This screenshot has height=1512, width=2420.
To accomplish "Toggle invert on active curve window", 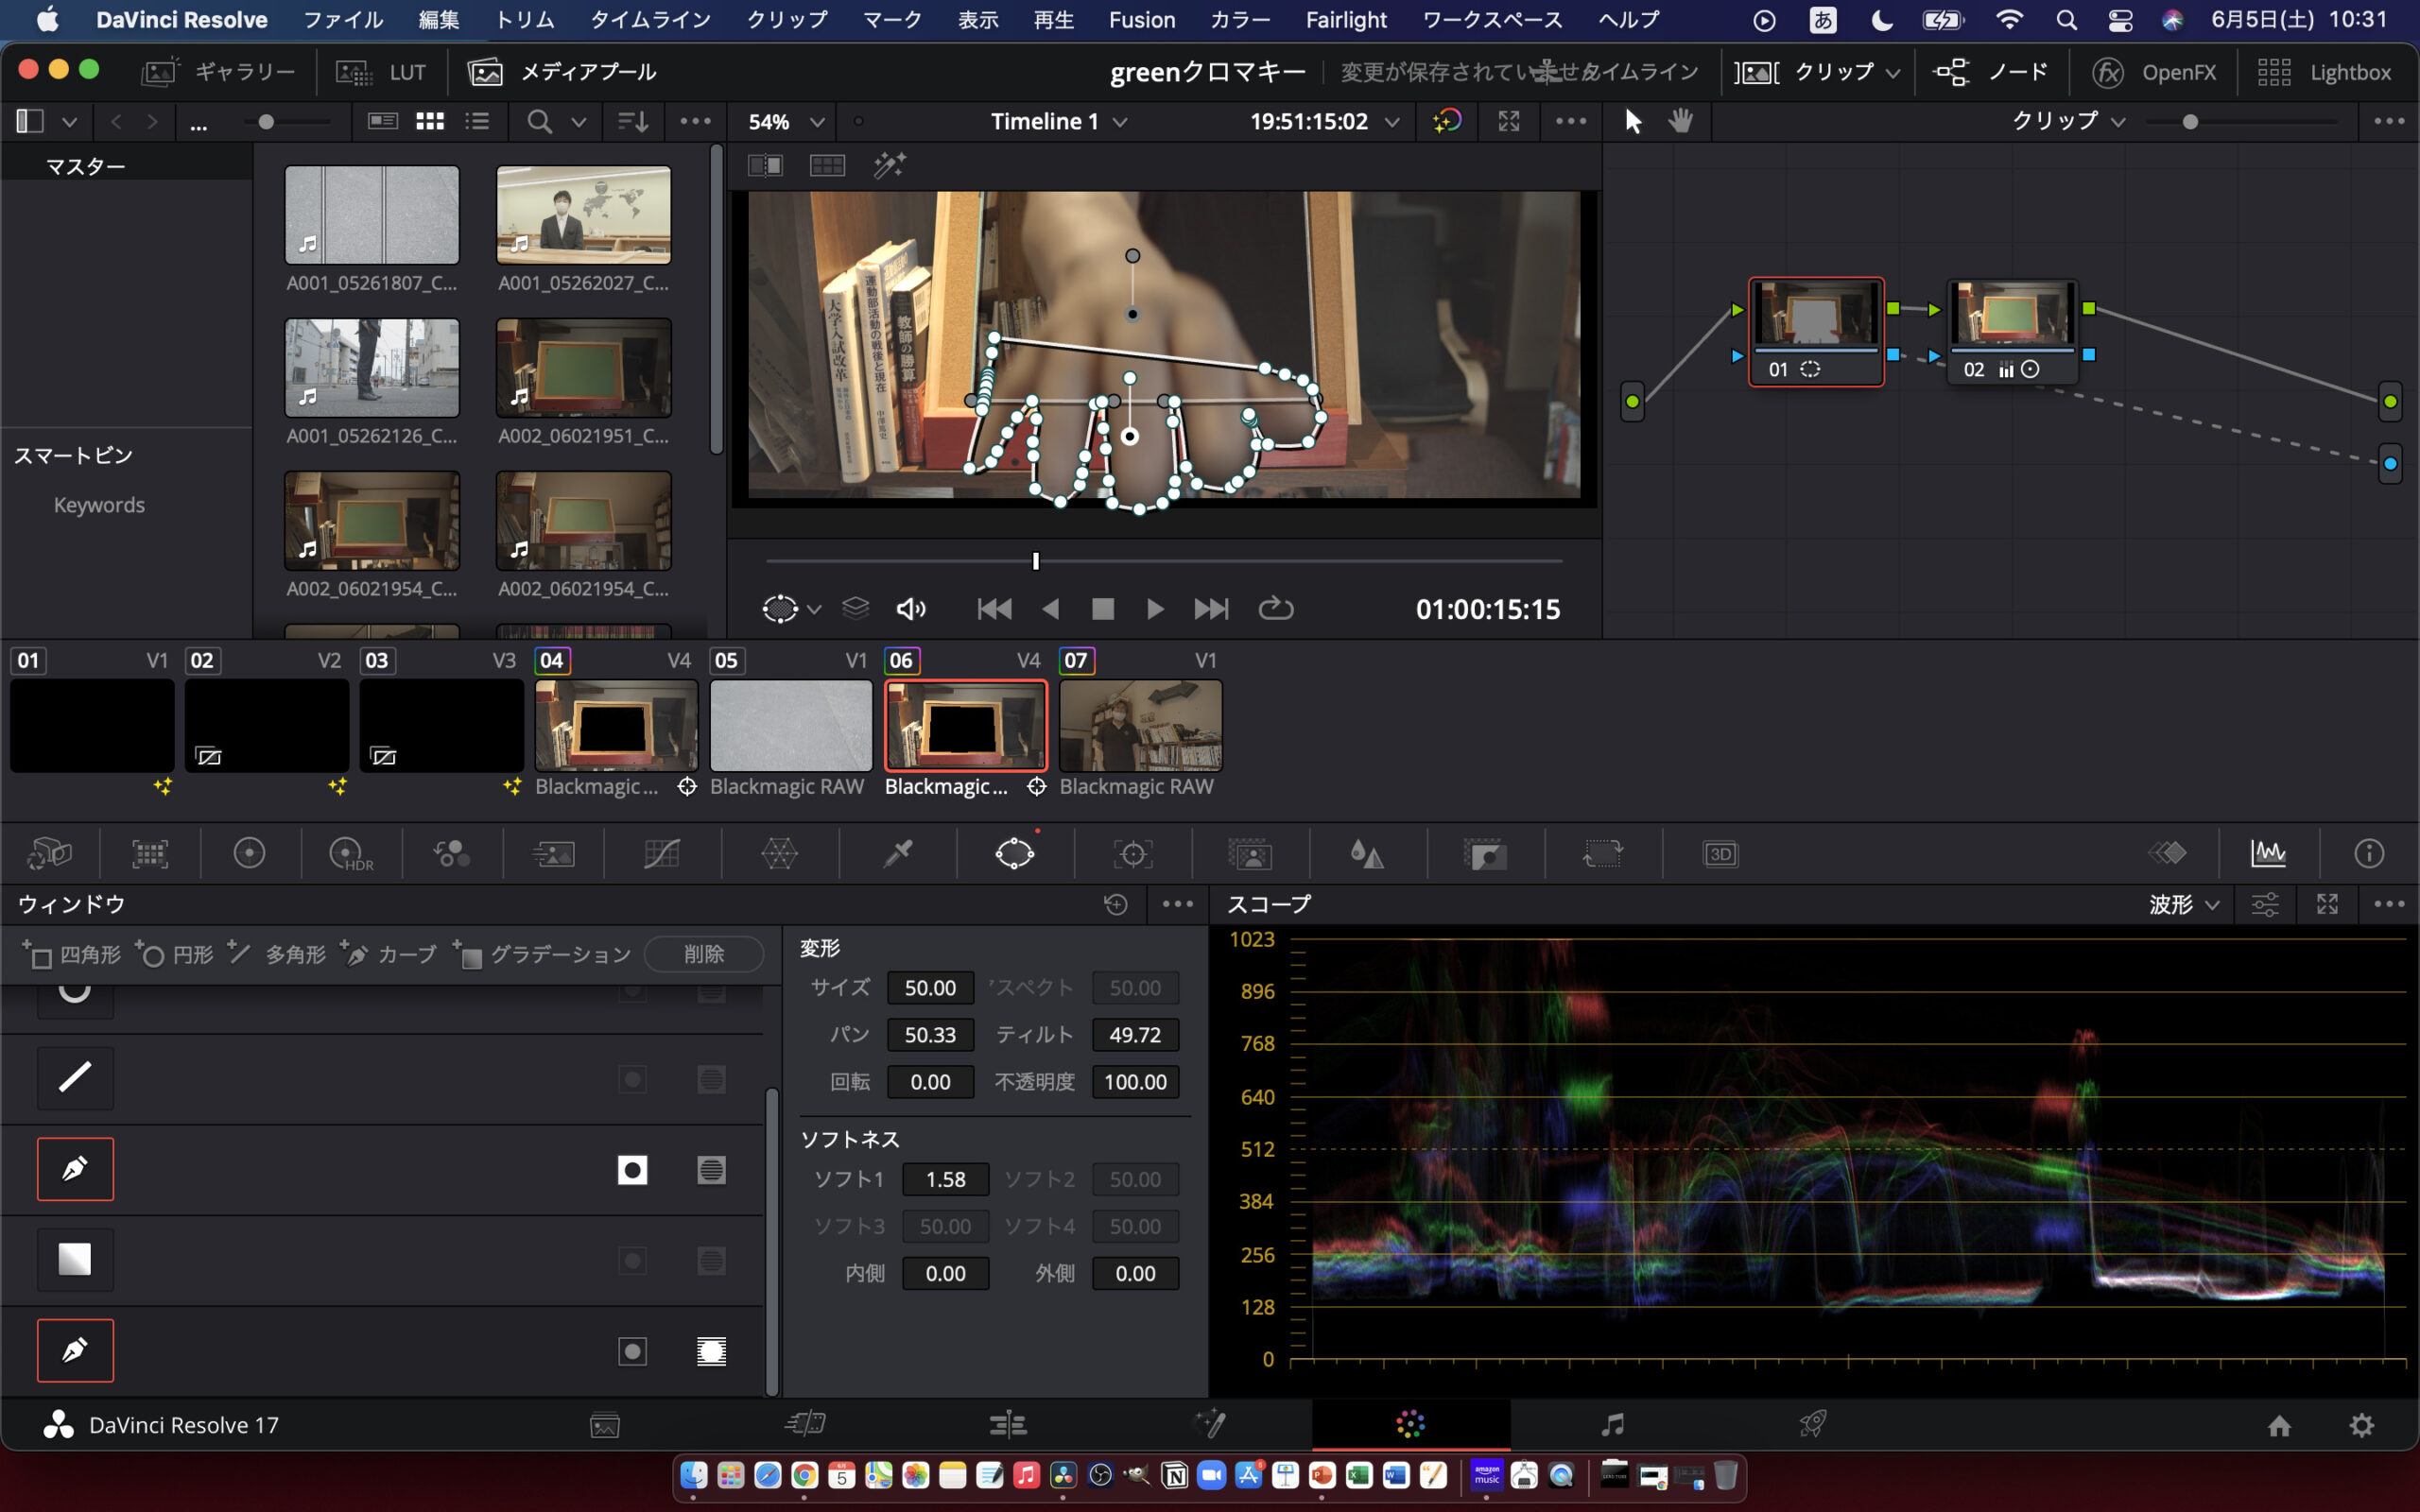I will [x=632, y=1170].
